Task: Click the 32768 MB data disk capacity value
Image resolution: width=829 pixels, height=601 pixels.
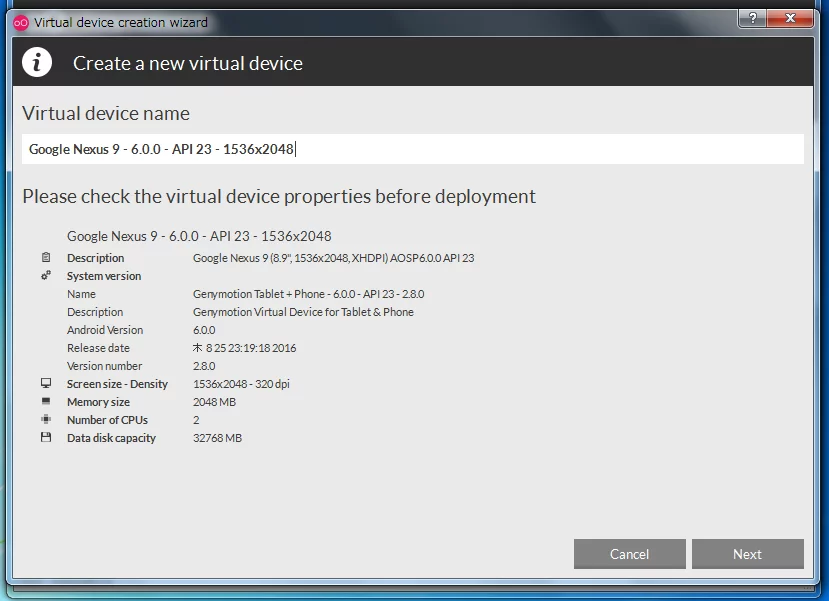Action: click(x=217, y=438)
